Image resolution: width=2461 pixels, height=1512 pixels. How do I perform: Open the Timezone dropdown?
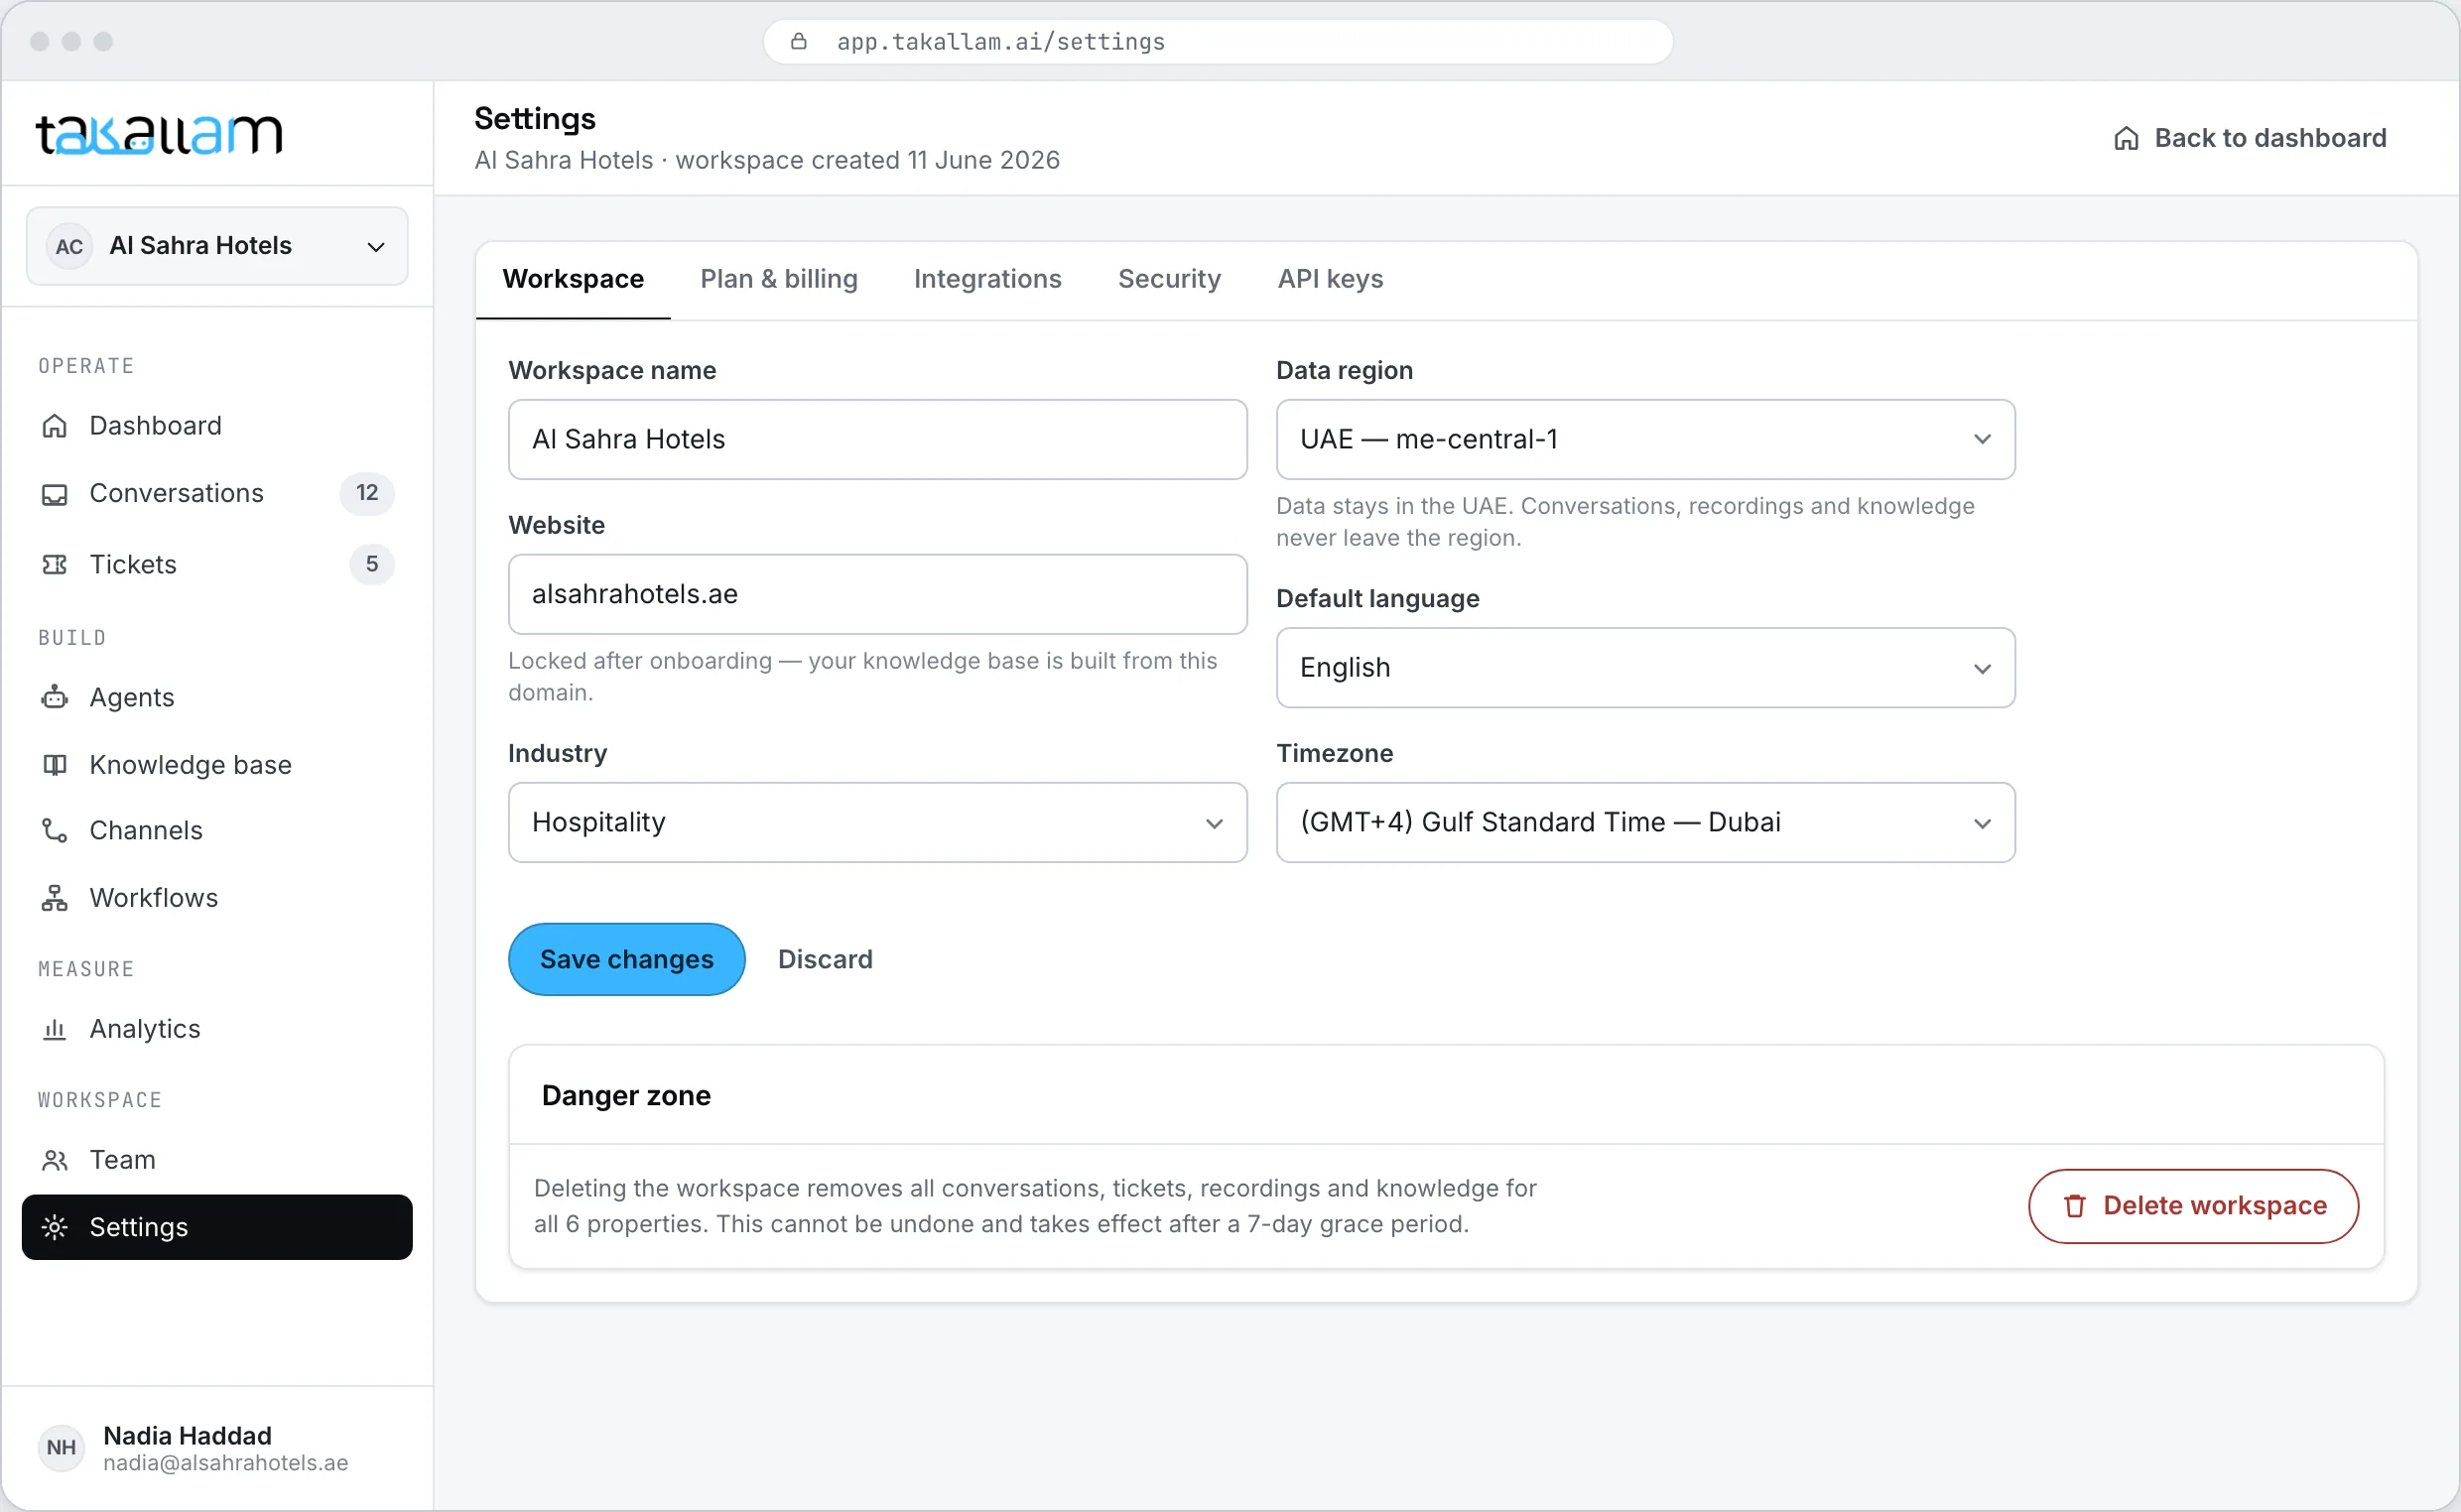point(1645,822)
